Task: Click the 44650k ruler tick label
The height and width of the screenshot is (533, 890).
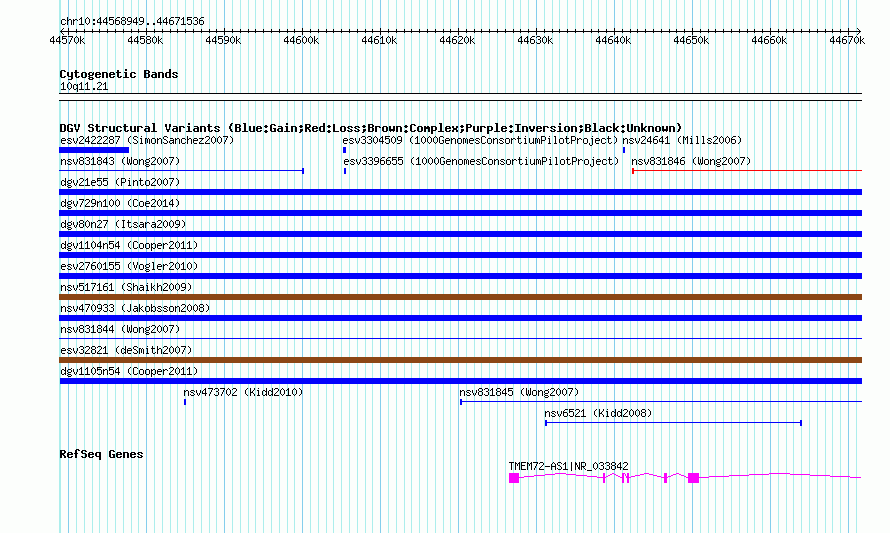Action: [691, 41]
